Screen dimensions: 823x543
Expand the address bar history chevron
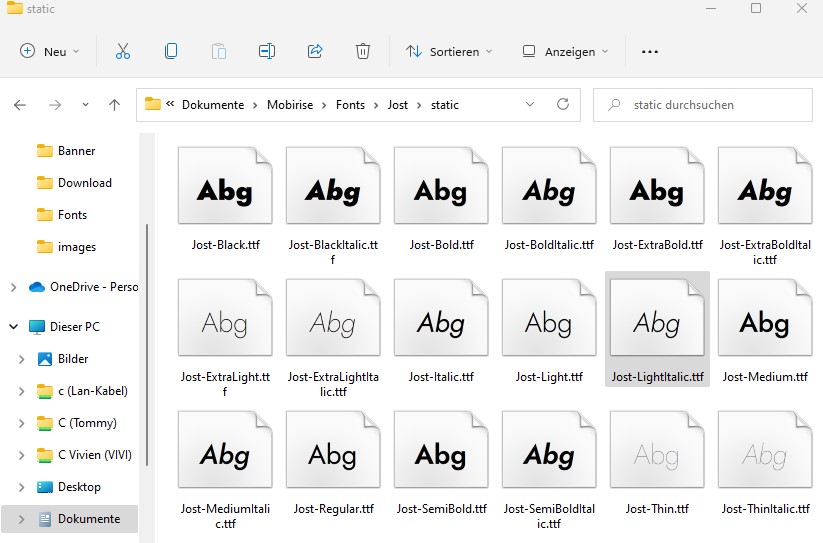pyautogui.click(x=529, y=105)
